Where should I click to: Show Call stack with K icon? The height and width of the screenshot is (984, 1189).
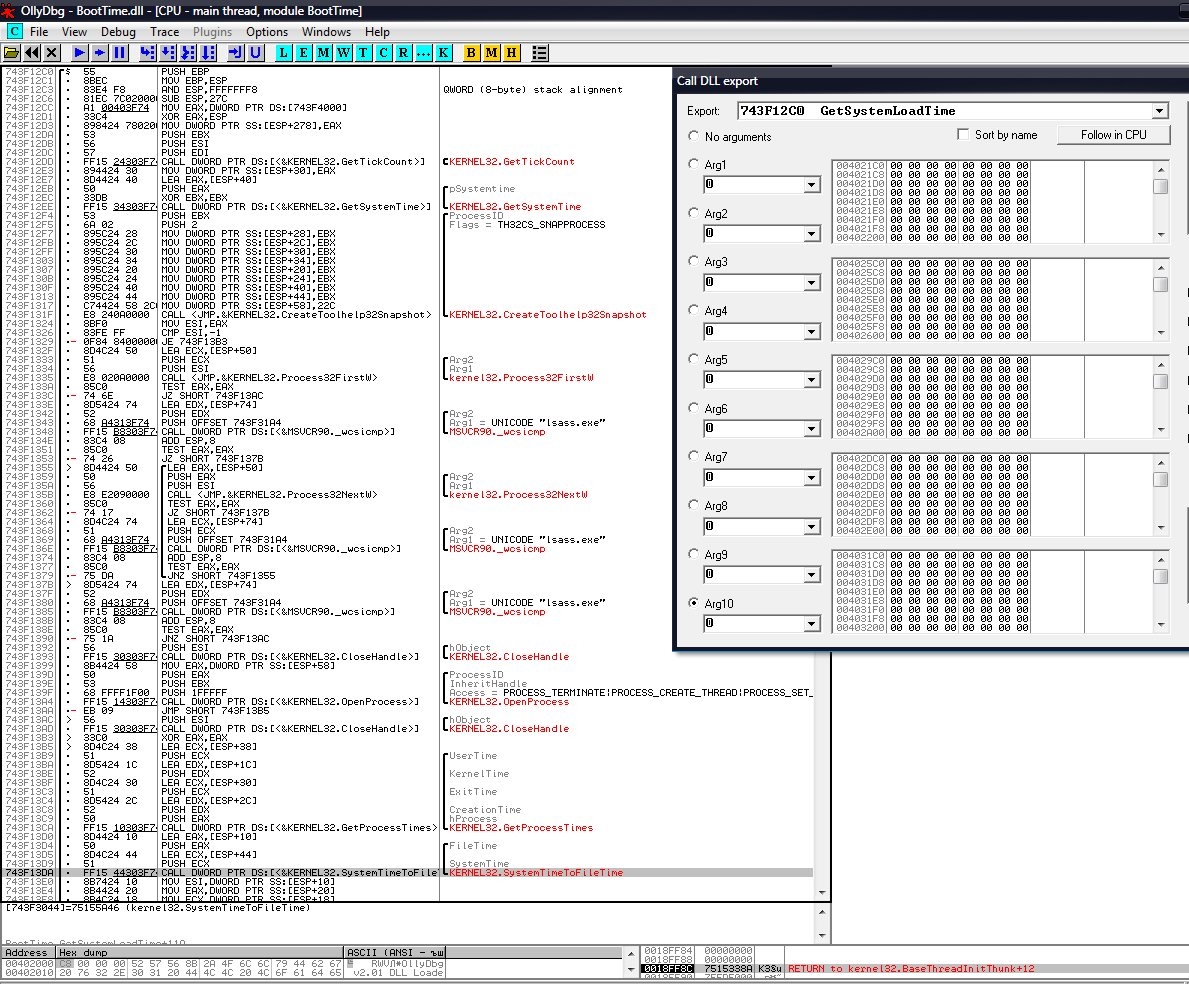pos(443,52)
